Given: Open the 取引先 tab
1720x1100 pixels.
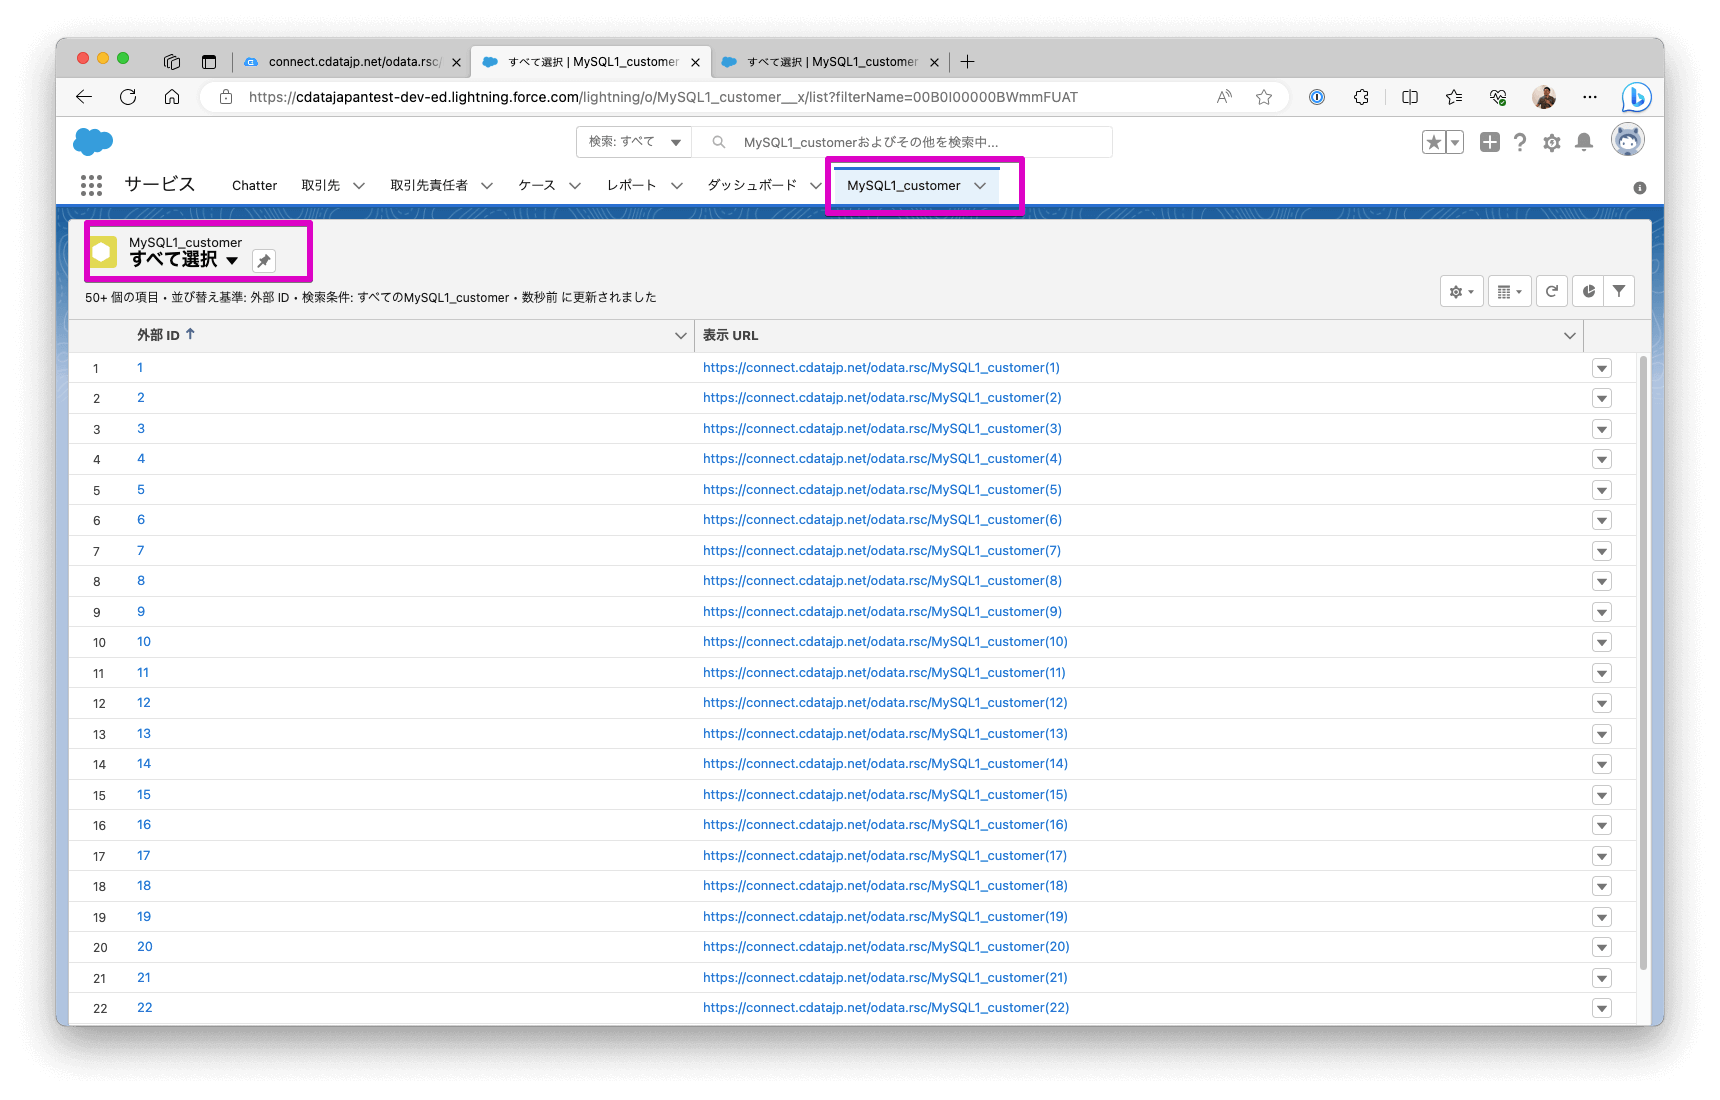Looking at the screenshot, I should click(320, 186).
